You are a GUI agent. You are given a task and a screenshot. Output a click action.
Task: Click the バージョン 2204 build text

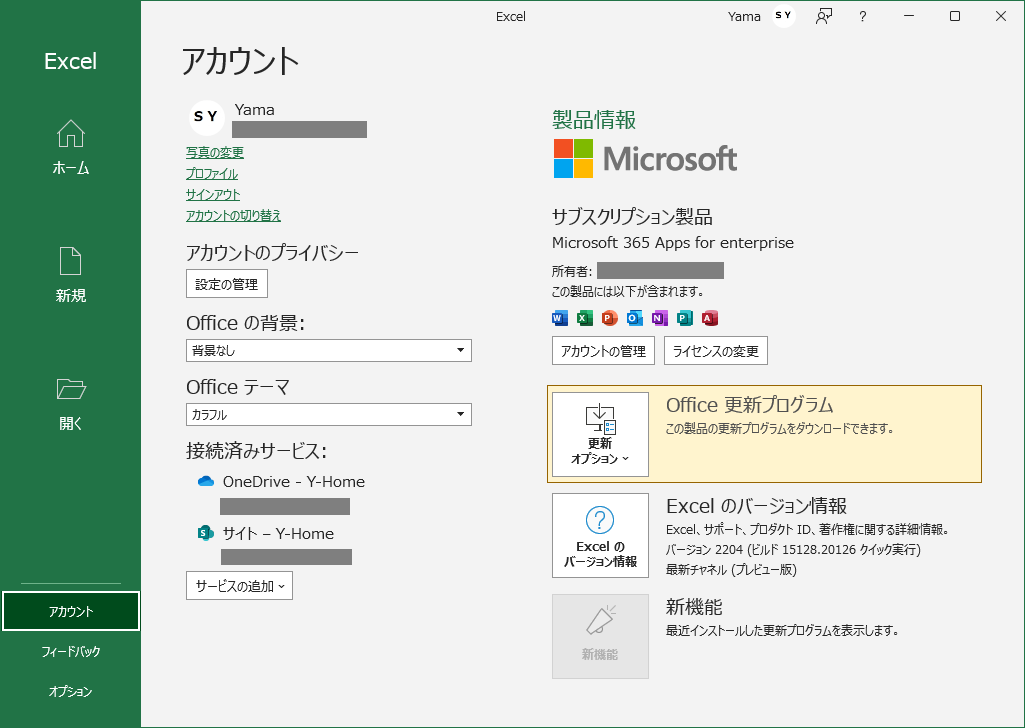click(x=793, y=550)
